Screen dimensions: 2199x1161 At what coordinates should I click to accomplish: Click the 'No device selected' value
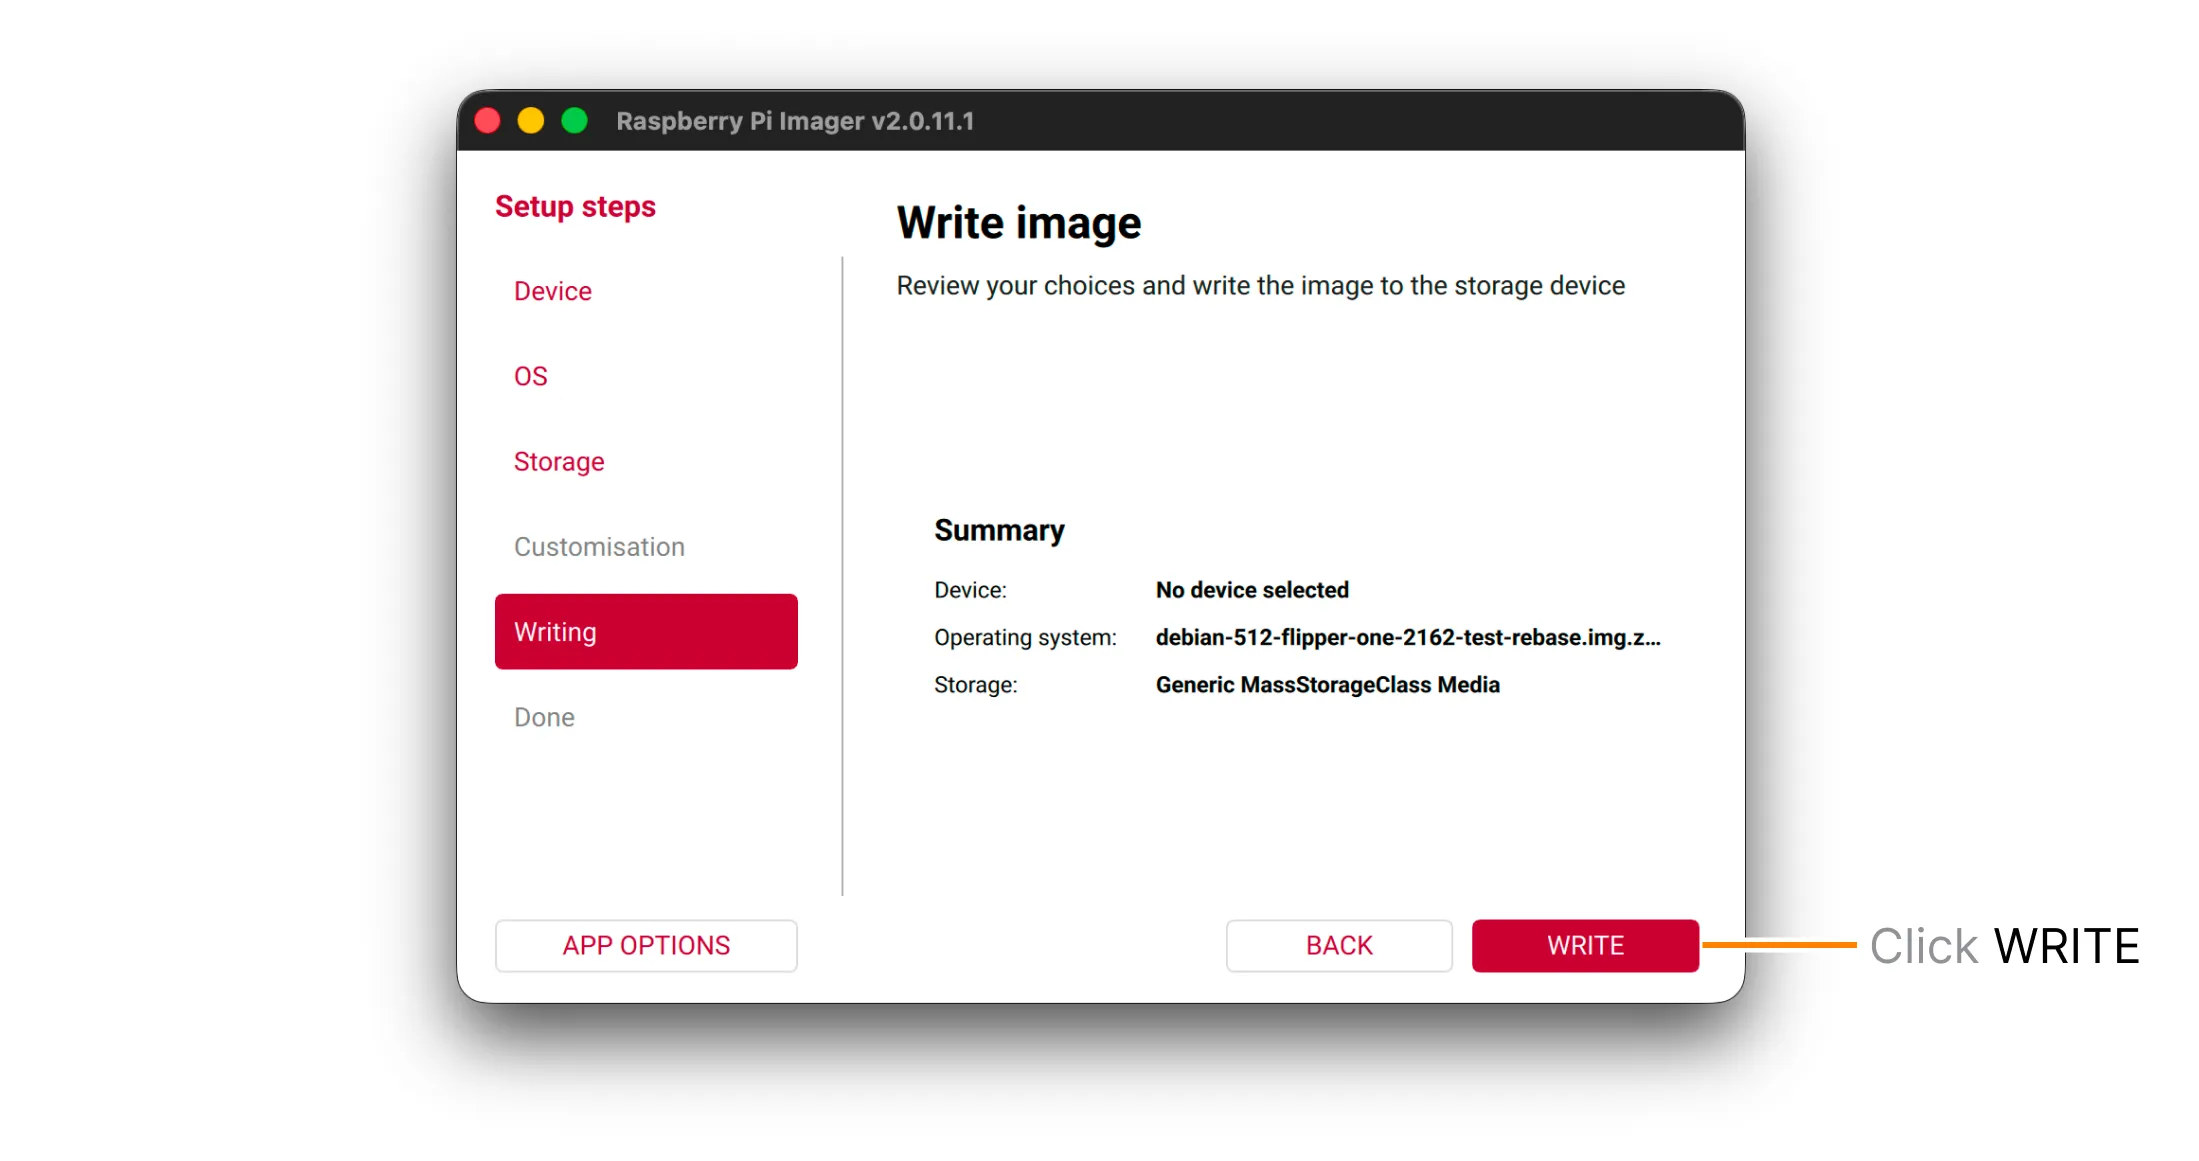click(1252, 590)
